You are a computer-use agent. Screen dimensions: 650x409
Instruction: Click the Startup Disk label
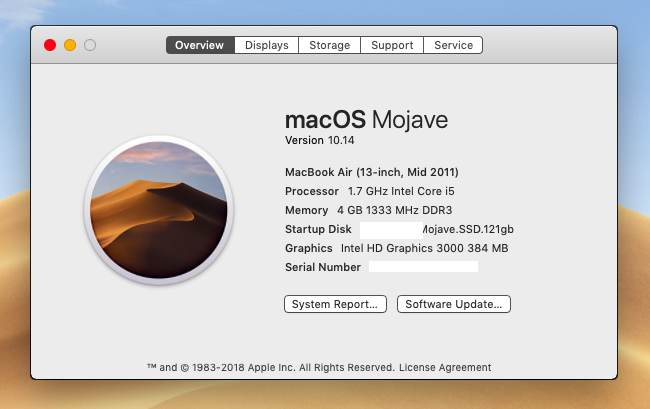318,229
